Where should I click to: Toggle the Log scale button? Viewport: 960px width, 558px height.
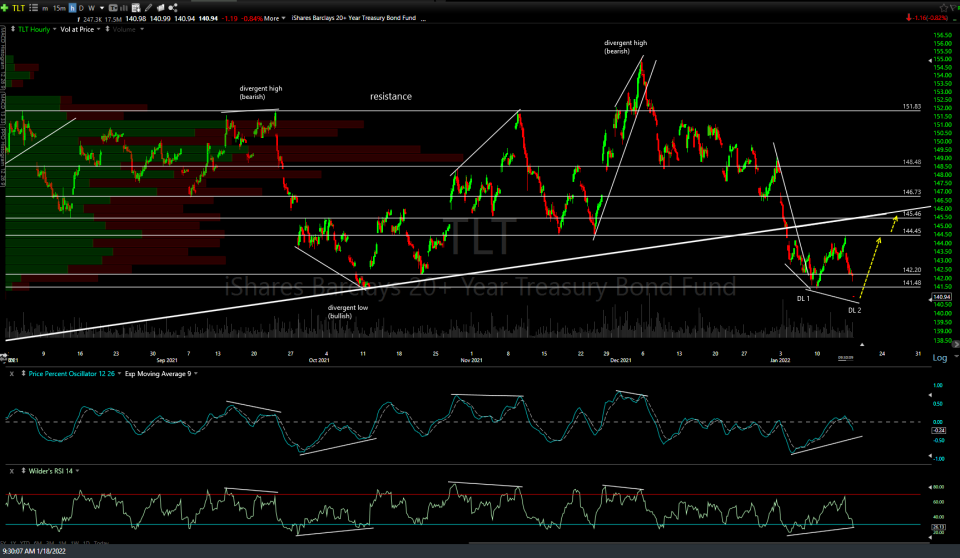pyautogui.click(x=939, y=357)
